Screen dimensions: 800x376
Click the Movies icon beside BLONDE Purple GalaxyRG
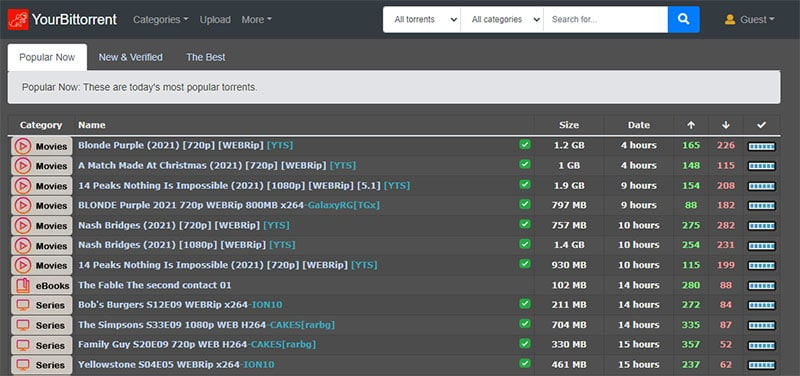click(22, 206)
